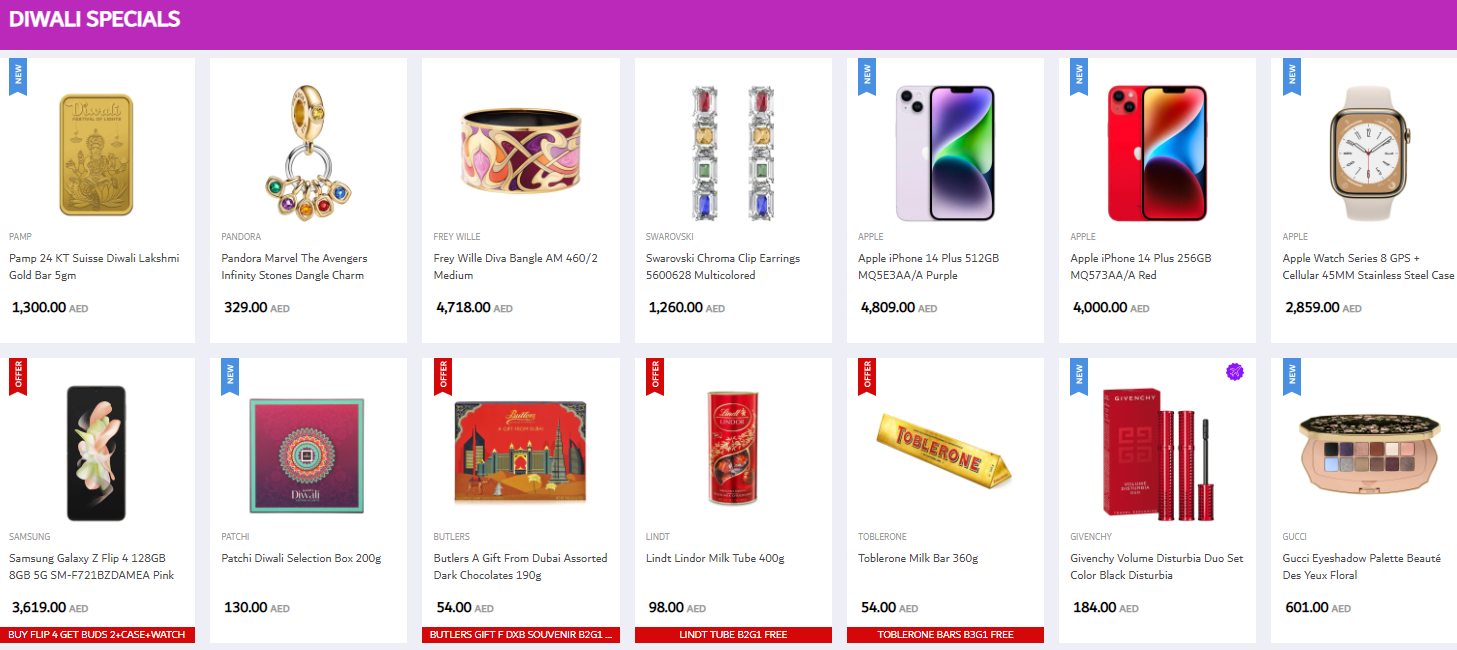Click the purple badge icon on Givenchy card
1457x650 pixels.
point(1235,372)
